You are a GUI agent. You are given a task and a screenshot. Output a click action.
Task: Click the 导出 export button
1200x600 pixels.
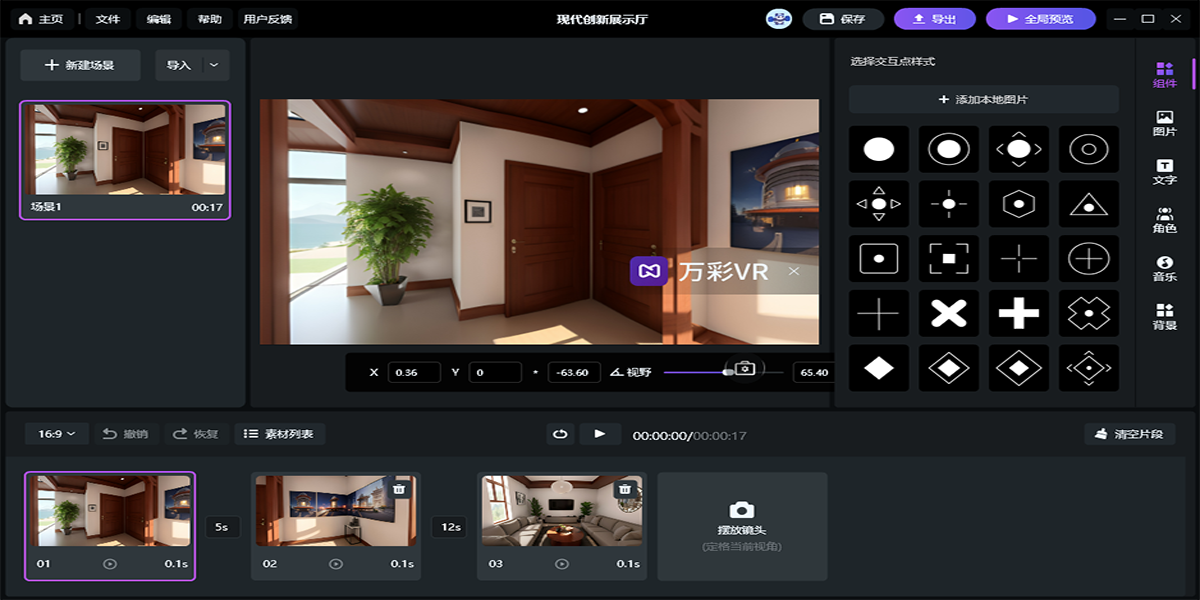[933, 19]
